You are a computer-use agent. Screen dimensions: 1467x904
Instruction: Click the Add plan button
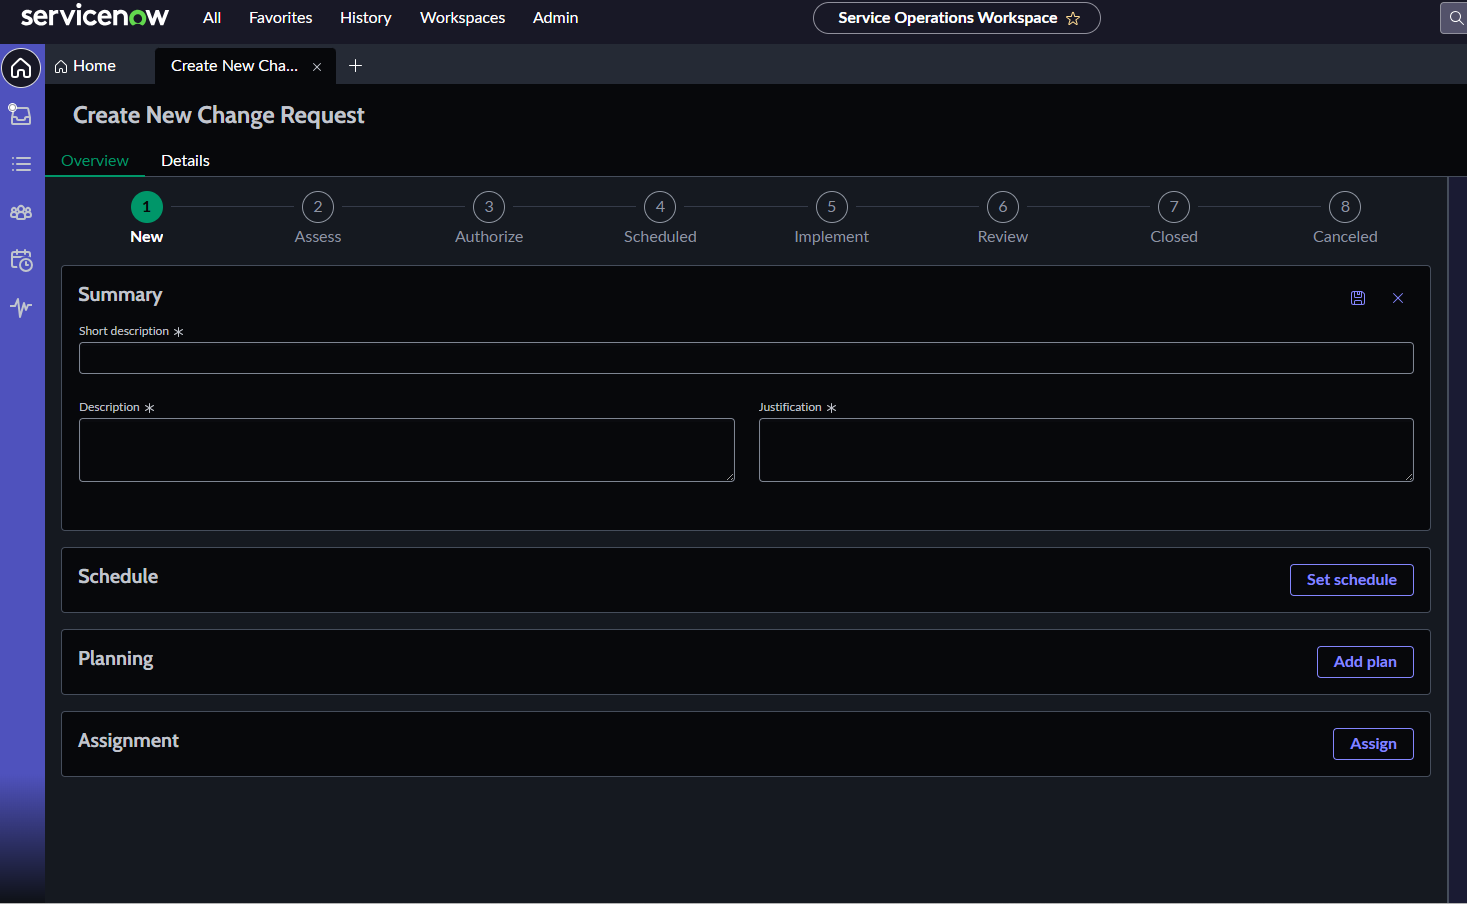[1364, 662]
